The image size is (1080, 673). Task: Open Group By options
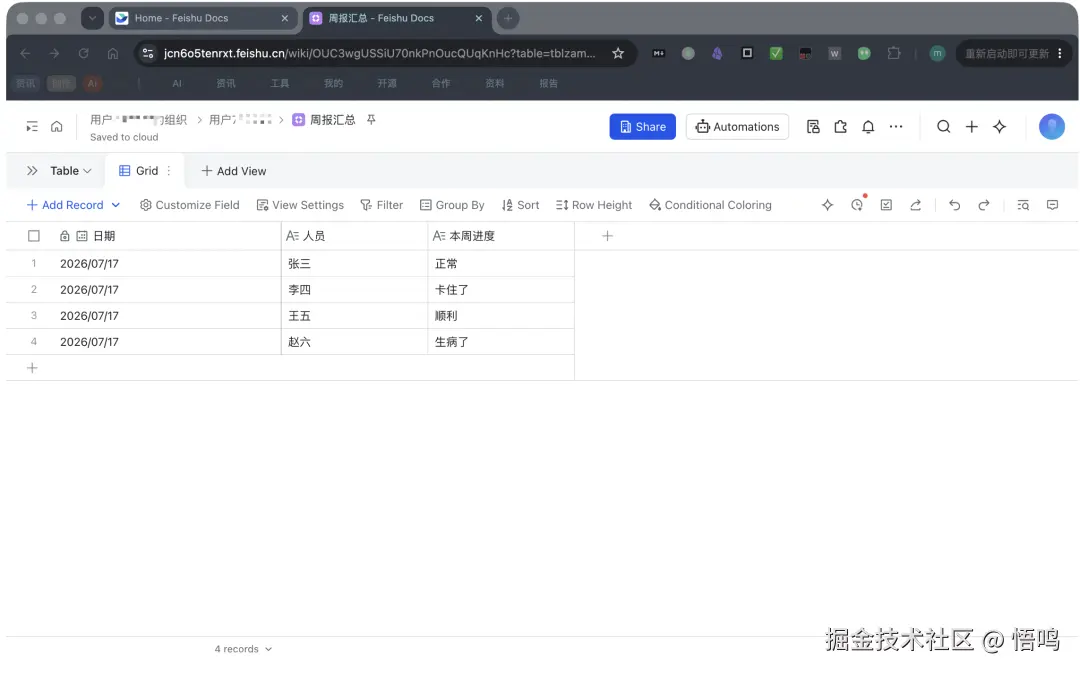[452, 205]
